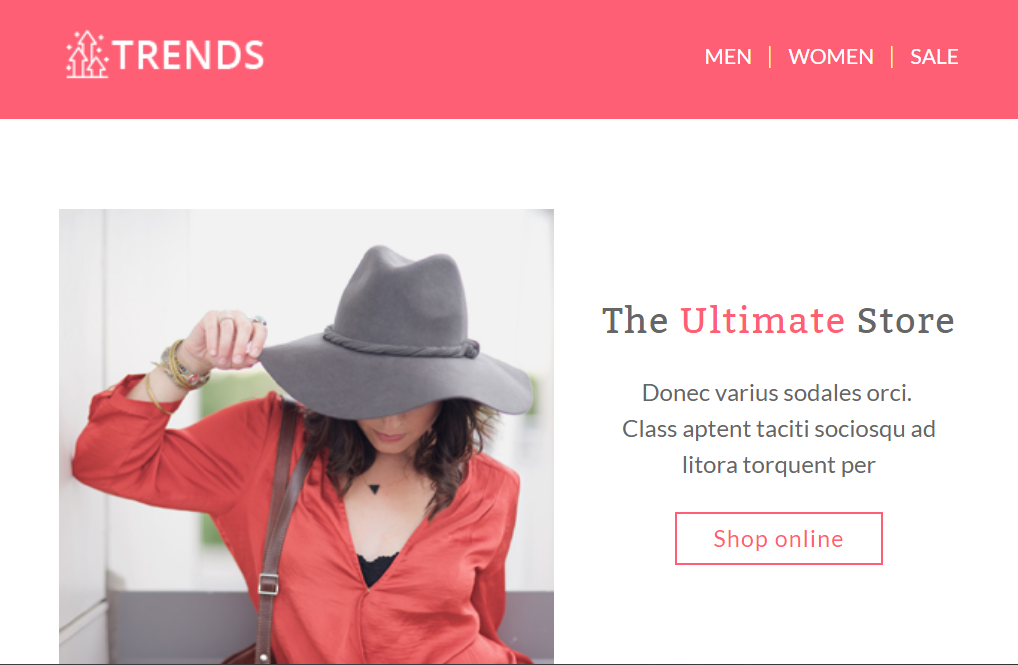This screenshot has width=1018, height=665.
Task: Click the gray felt hat in photo
Action: coord(396,334)
